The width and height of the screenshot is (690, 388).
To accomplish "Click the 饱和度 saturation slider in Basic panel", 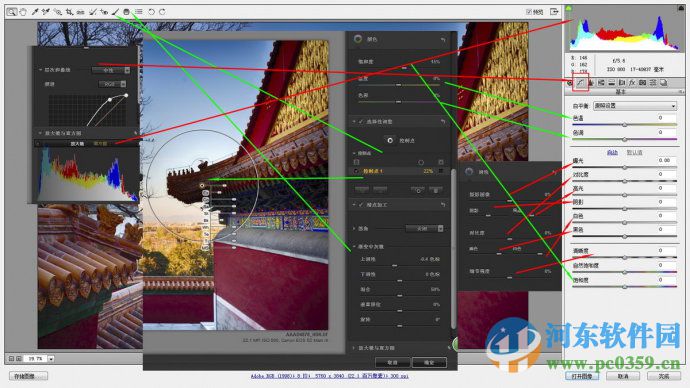I will [x=624, y=286].
